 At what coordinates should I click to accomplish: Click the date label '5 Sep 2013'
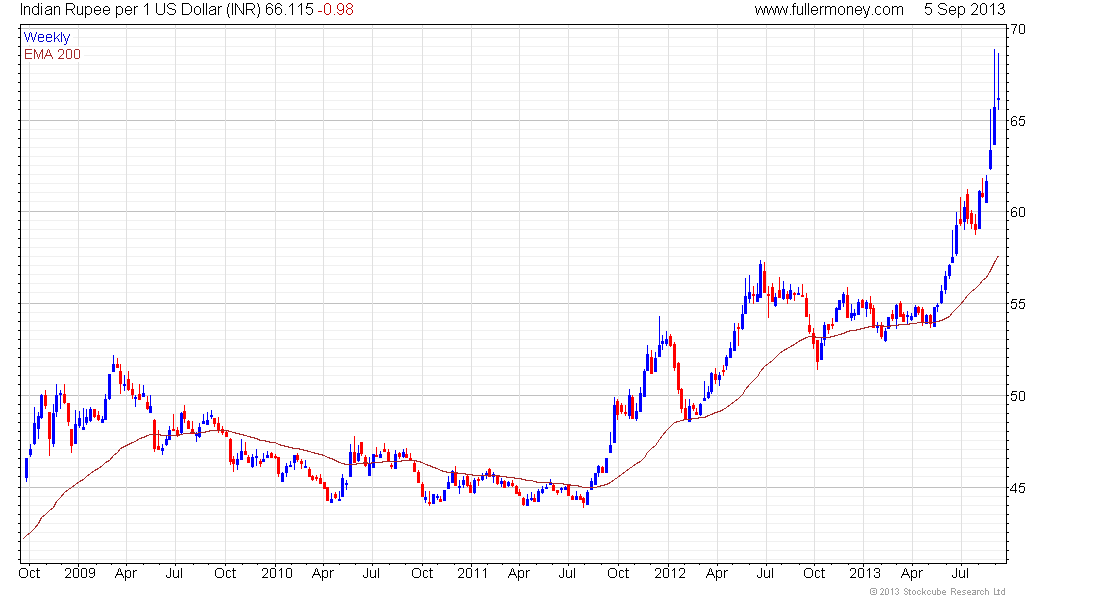pyautogui.click(x=964, y=10)
